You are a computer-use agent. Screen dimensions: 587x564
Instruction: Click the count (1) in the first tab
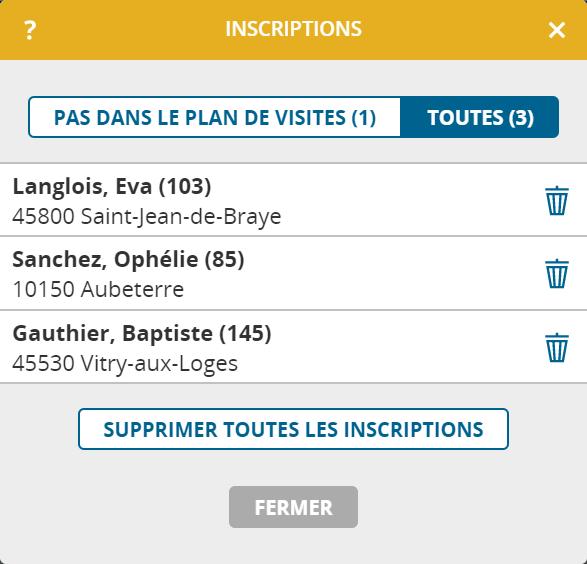[364, 118]
